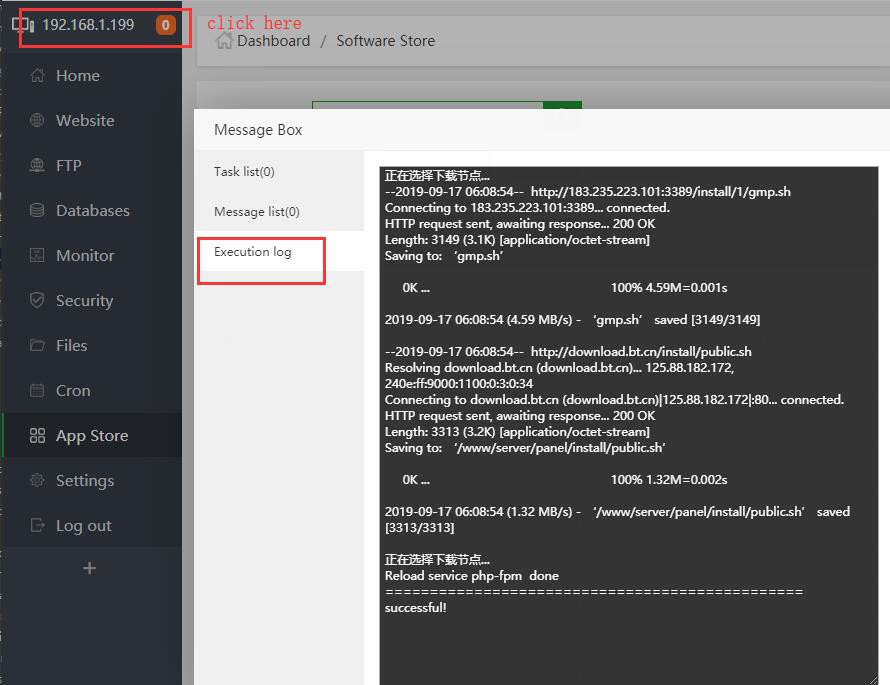Click the FTP icon in sidebar
This screenshot has width=890, height=685.
37,165
